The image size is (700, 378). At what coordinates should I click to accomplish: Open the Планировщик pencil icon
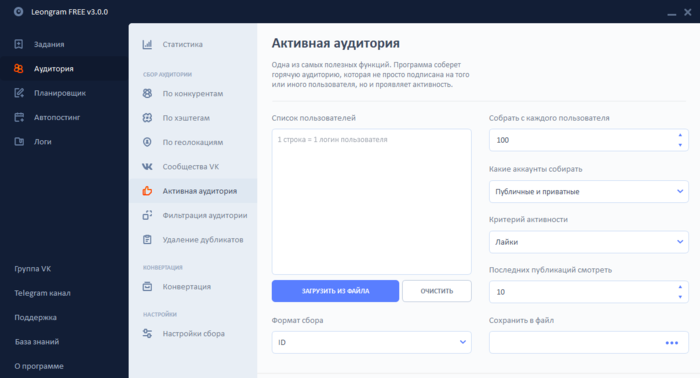click(x=19, y=93)
